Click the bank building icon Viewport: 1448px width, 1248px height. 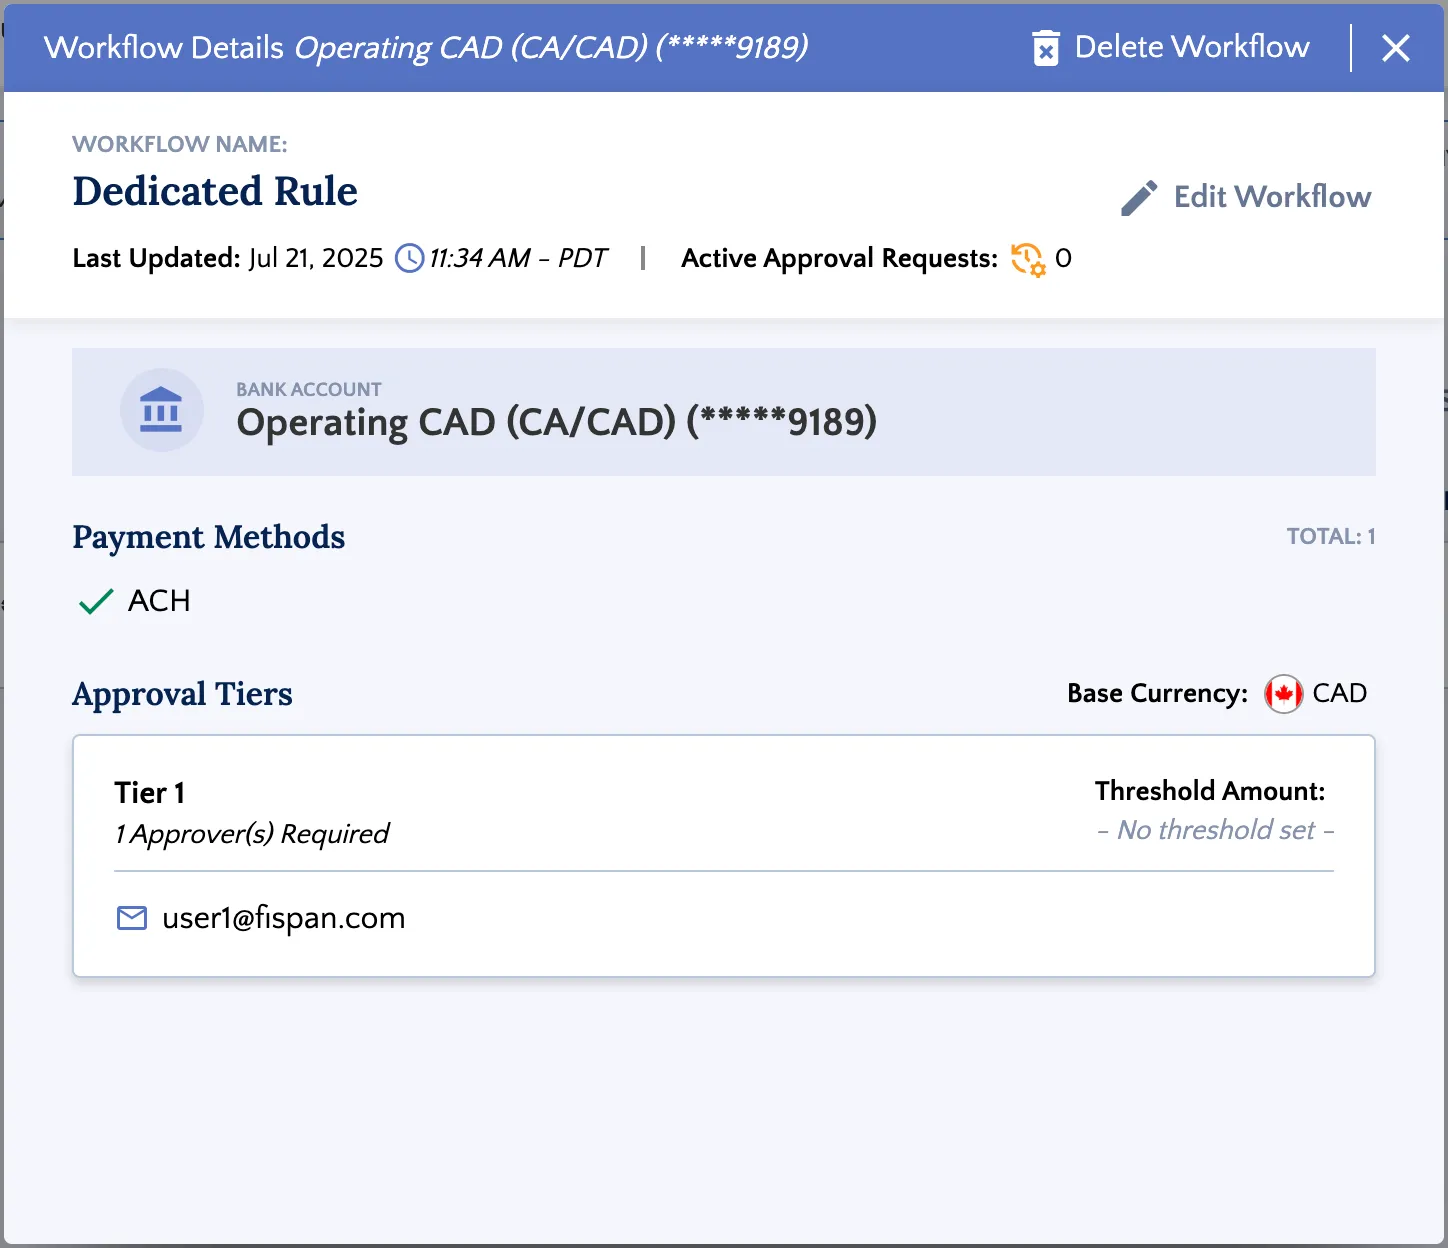[x=161, y=410]
